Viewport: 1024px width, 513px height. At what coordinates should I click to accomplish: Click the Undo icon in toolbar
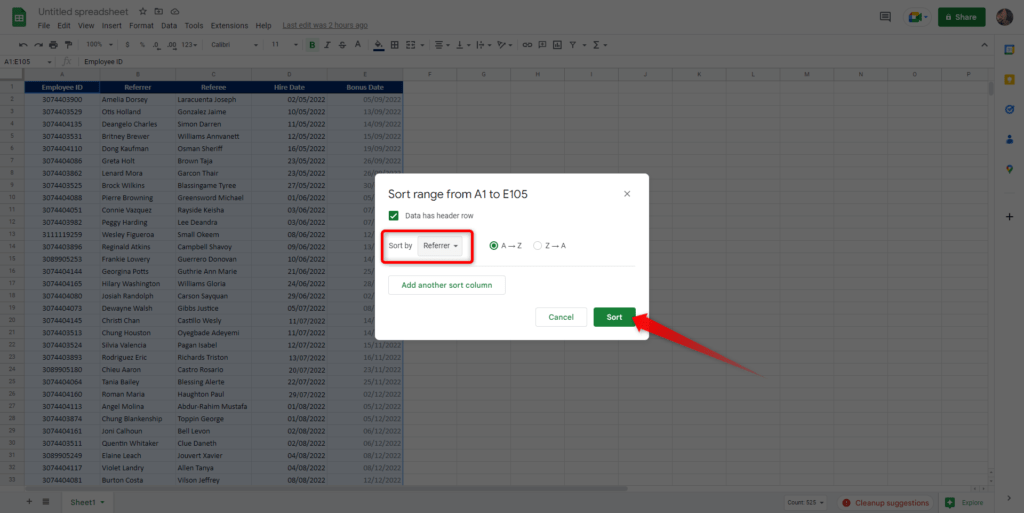(24, 45)
